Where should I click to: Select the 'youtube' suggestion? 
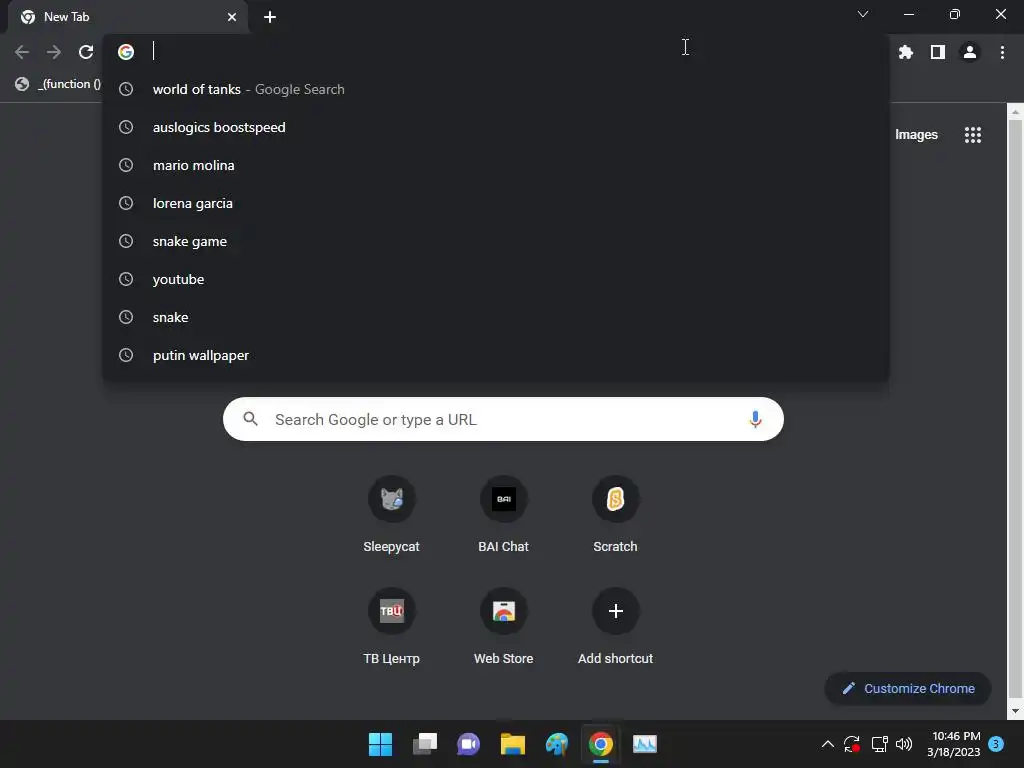coord(496,280)
